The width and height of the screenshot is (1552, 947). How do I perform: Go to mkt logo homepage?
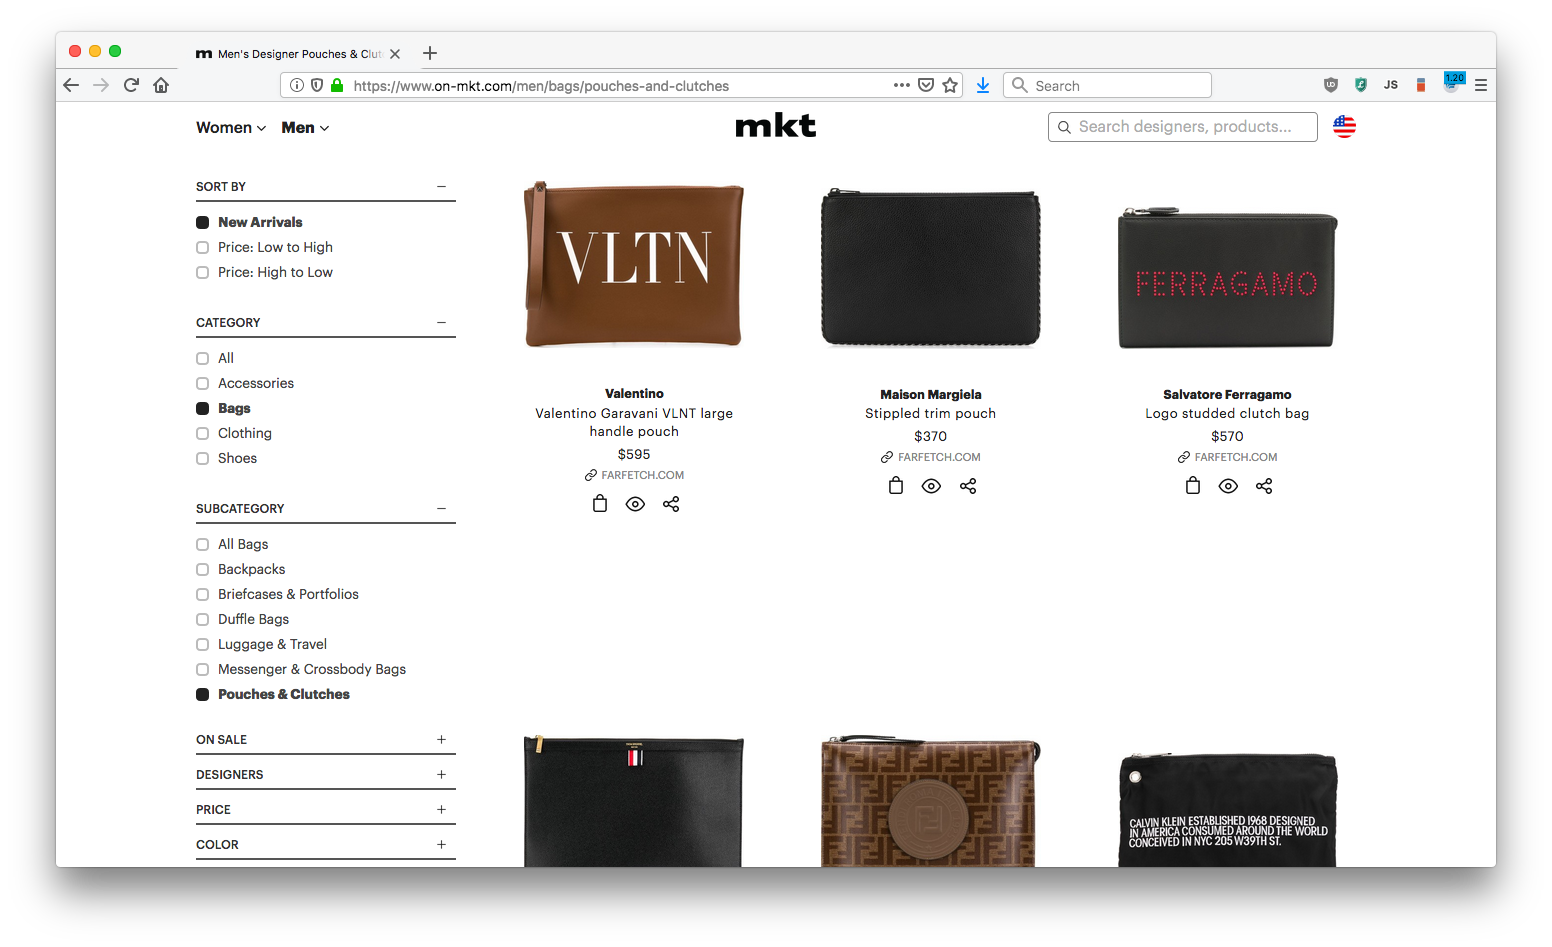pos(776,126)
